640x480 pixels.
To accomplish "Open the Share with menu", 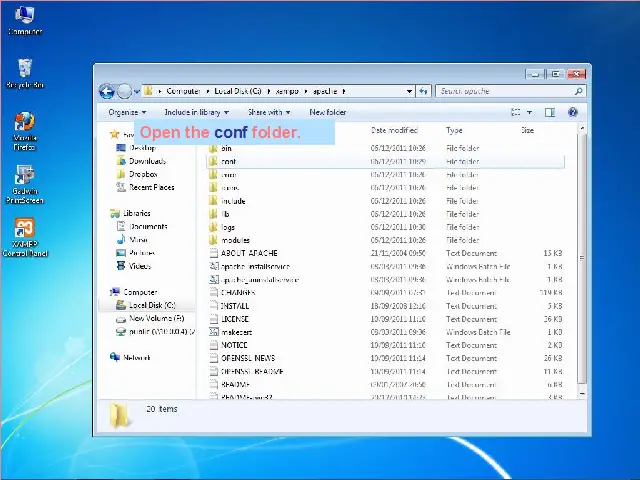I will [269, 112].
